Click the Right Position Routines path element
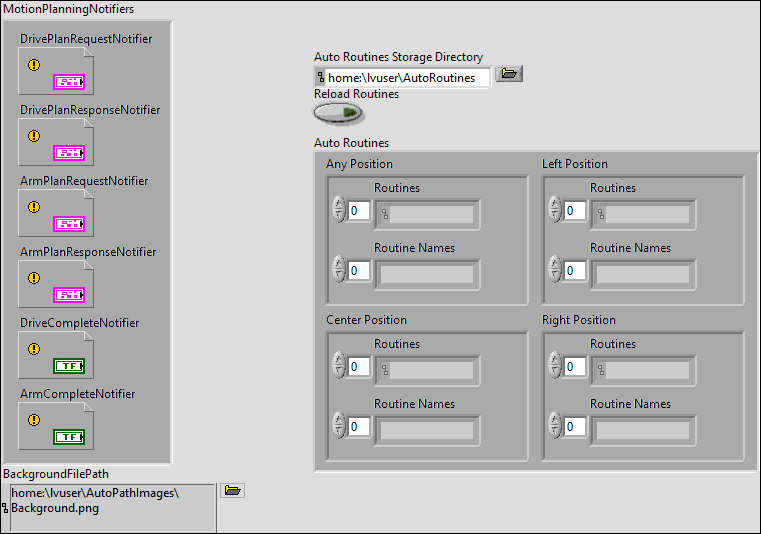The width and height of the screenshot is (761, 534). pos(642,370)
